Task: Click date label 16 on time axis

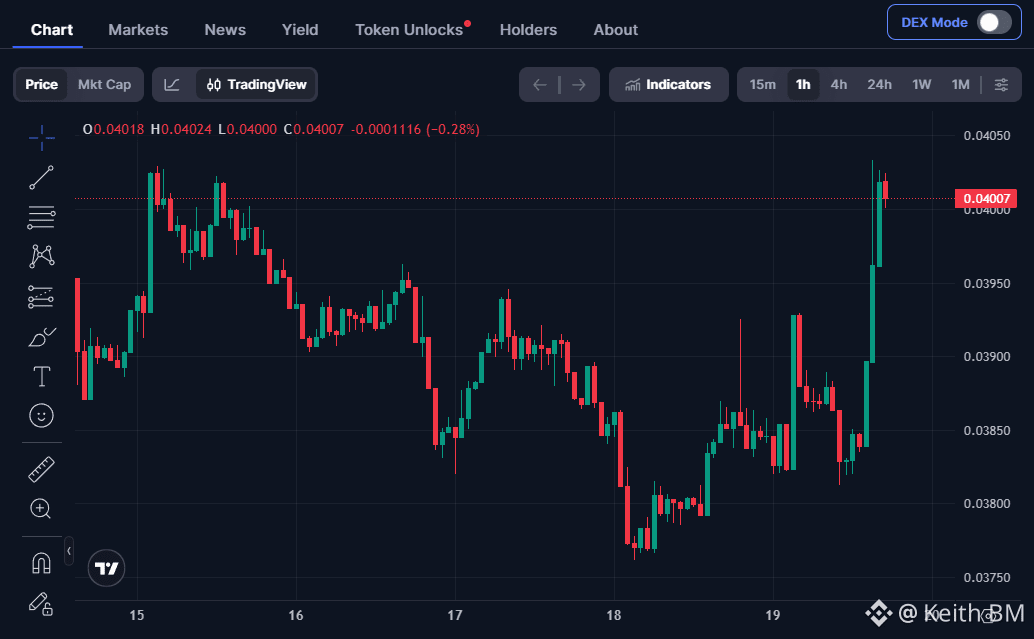Action: pos(296,615)
